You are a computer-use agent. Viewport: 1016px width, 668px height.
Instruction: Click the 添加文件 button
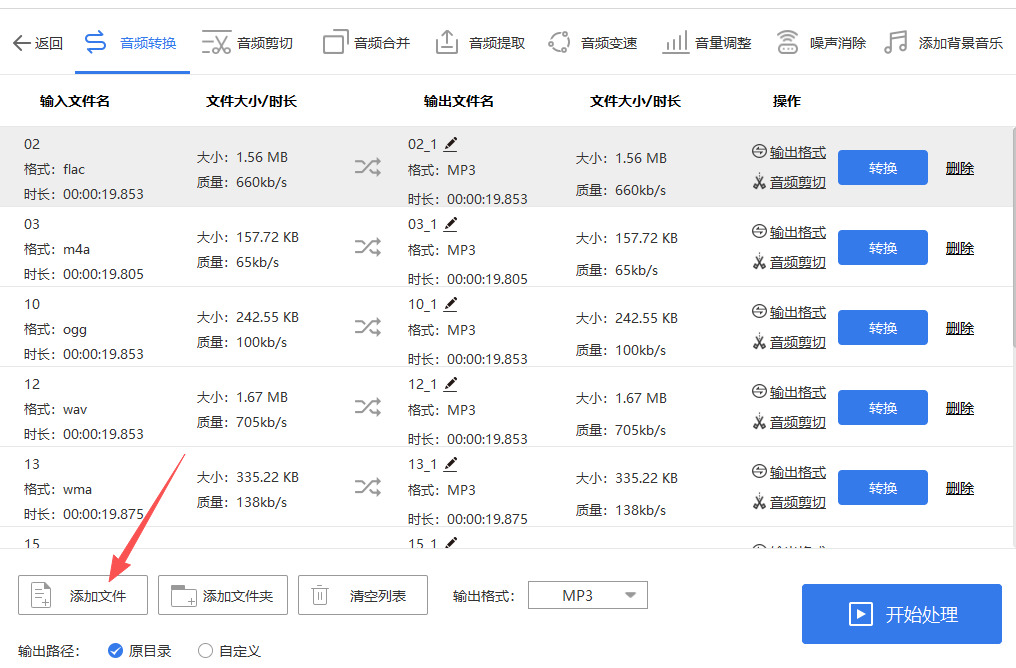pyautogui.click(x=83, y=595)
